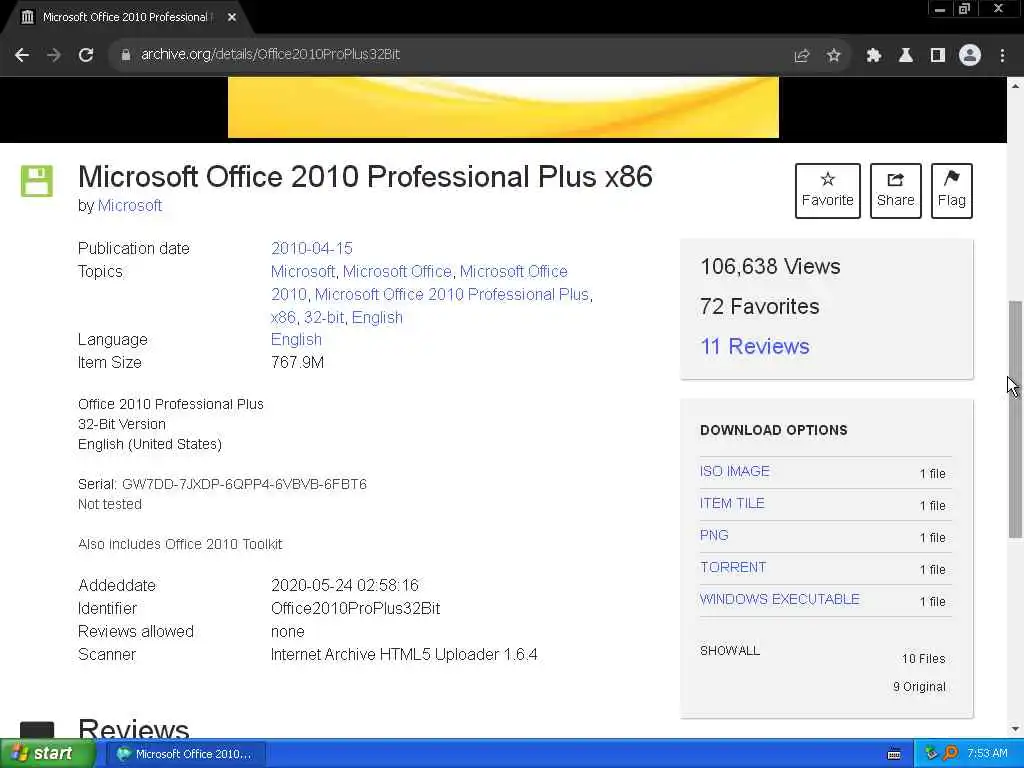1024x768 pixels.
Task: Open the ITEM TILE download option
Action: click(732, 504)
